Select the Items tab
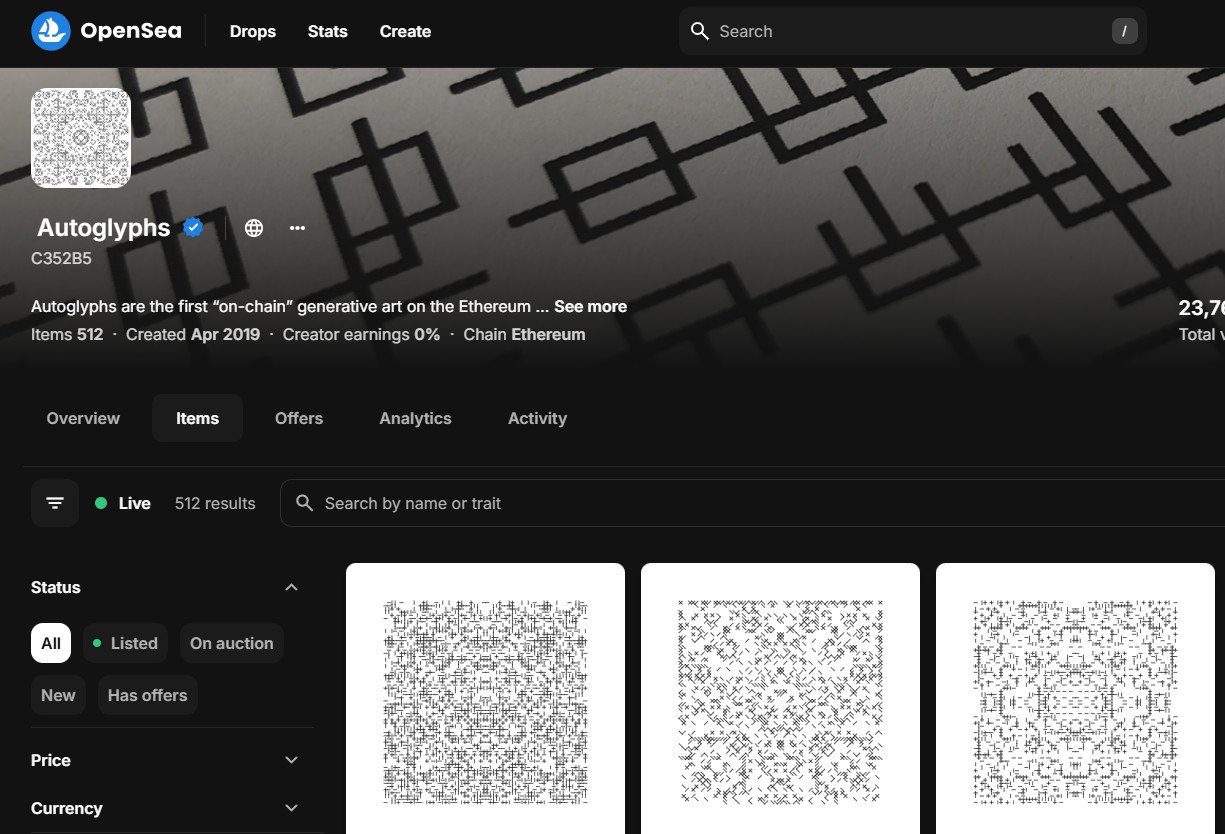Screen dimensions: 1225x834 point(197,418)
